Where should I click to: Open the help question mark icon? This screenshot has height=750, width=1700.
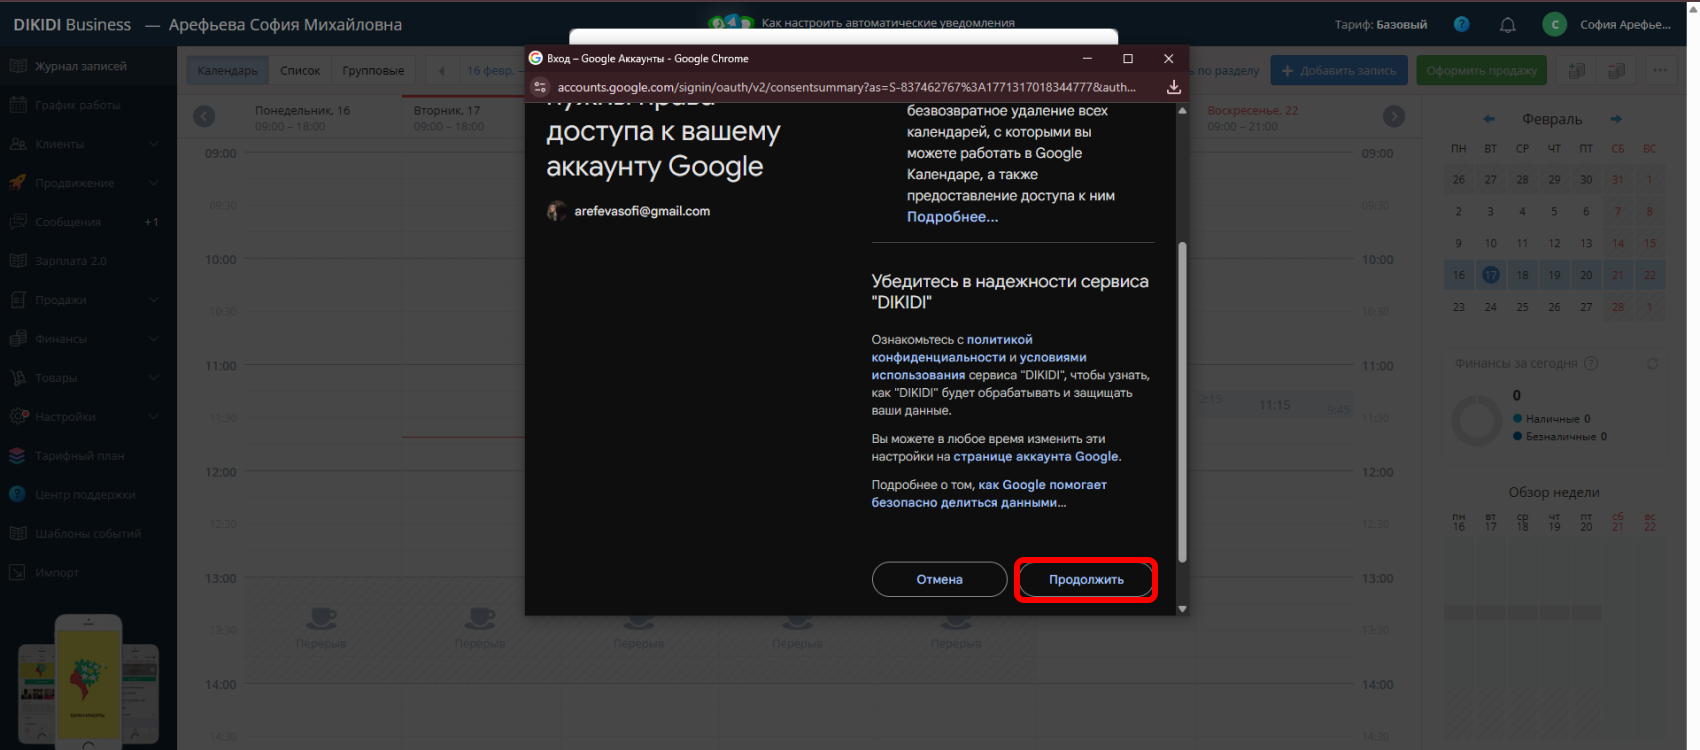pos(1461,25)
